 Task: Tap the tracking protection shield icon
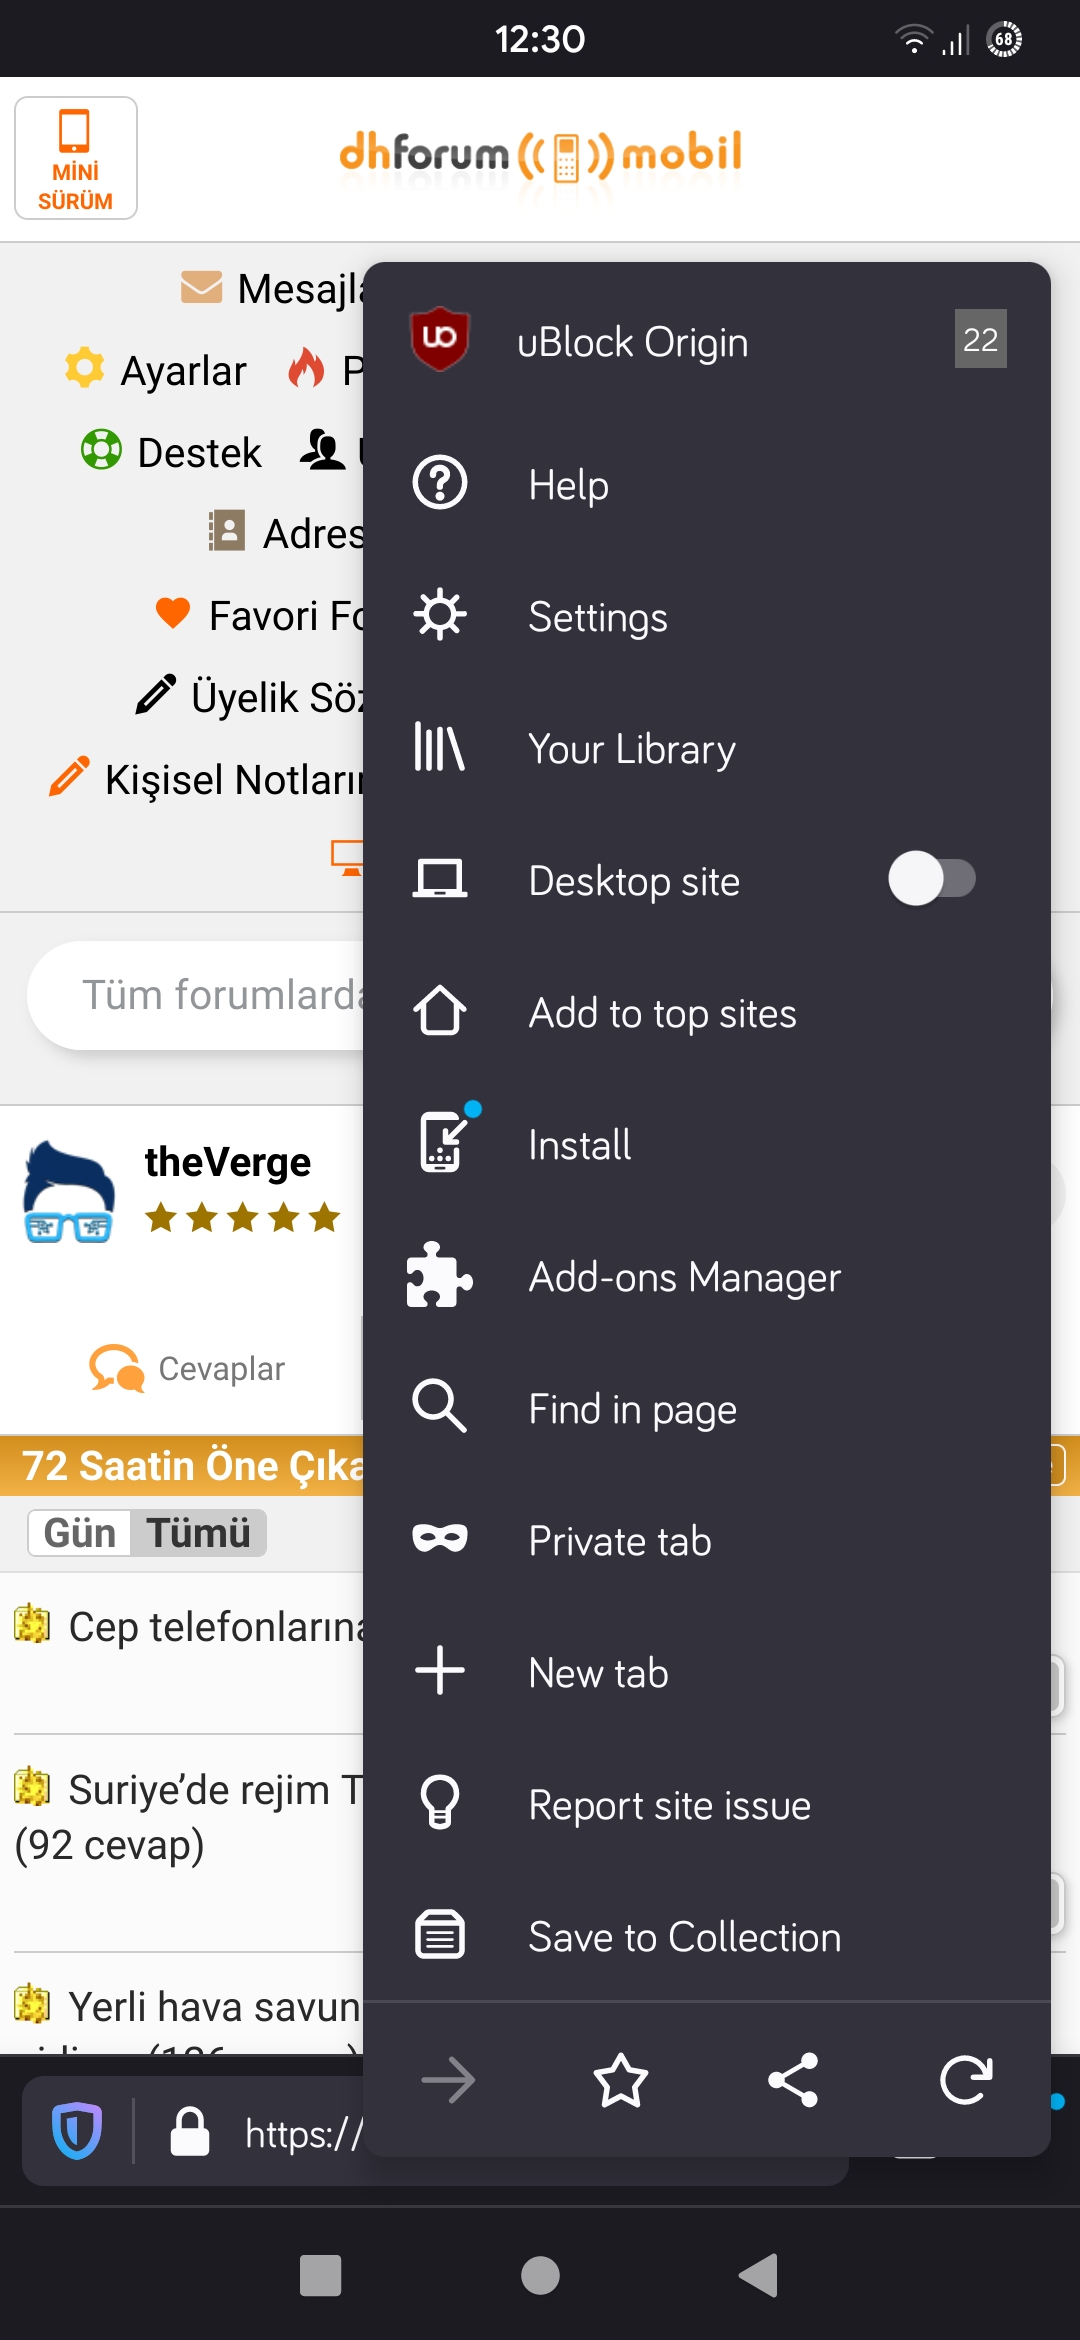coord(77,2131)
